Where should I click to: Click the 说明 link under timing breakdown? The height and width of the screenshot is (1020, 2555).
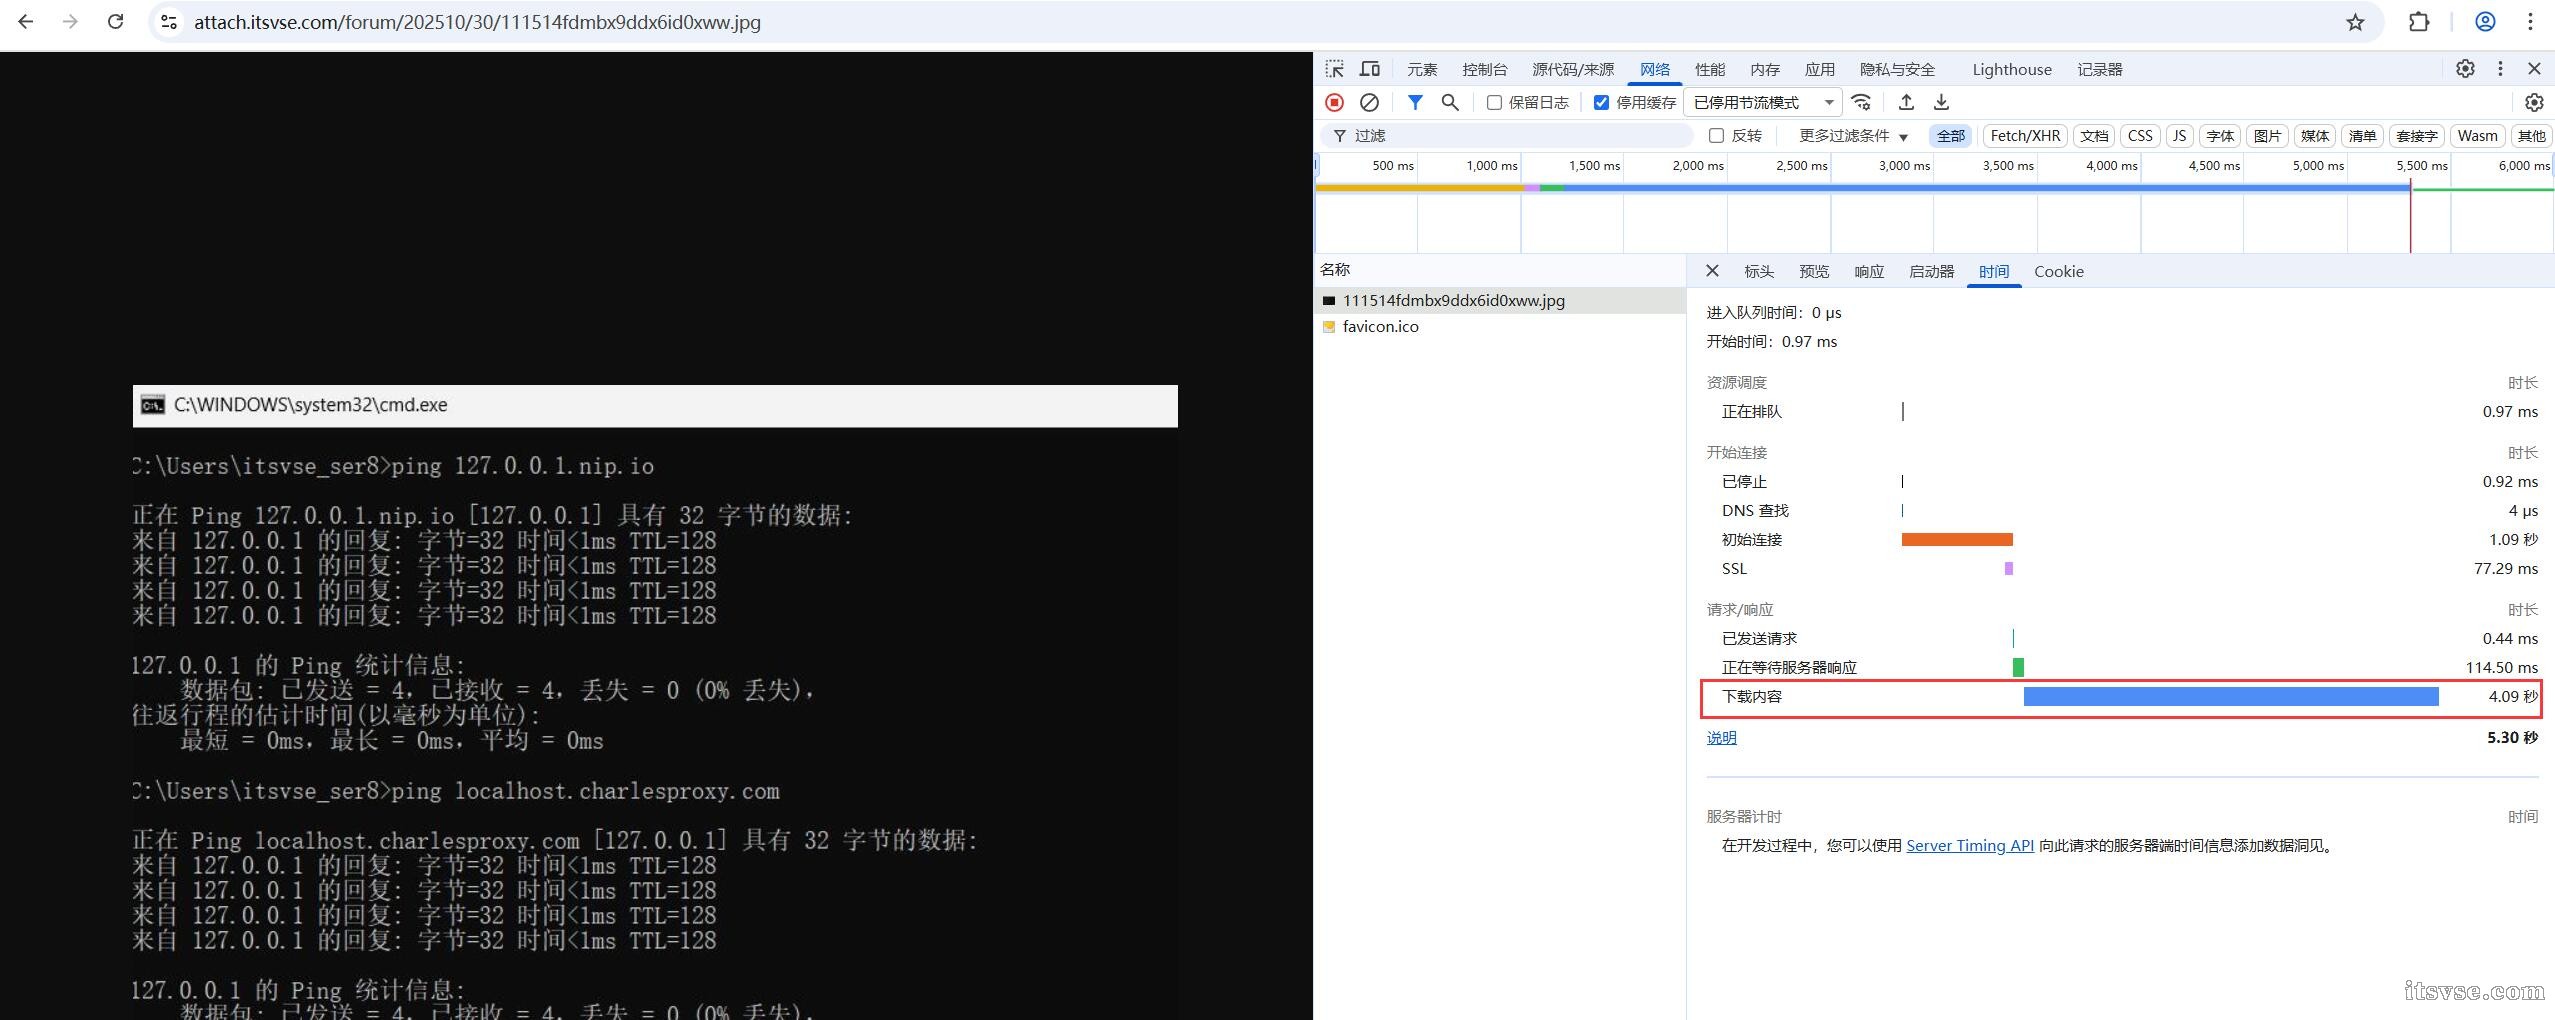(x=1721, y=737)
